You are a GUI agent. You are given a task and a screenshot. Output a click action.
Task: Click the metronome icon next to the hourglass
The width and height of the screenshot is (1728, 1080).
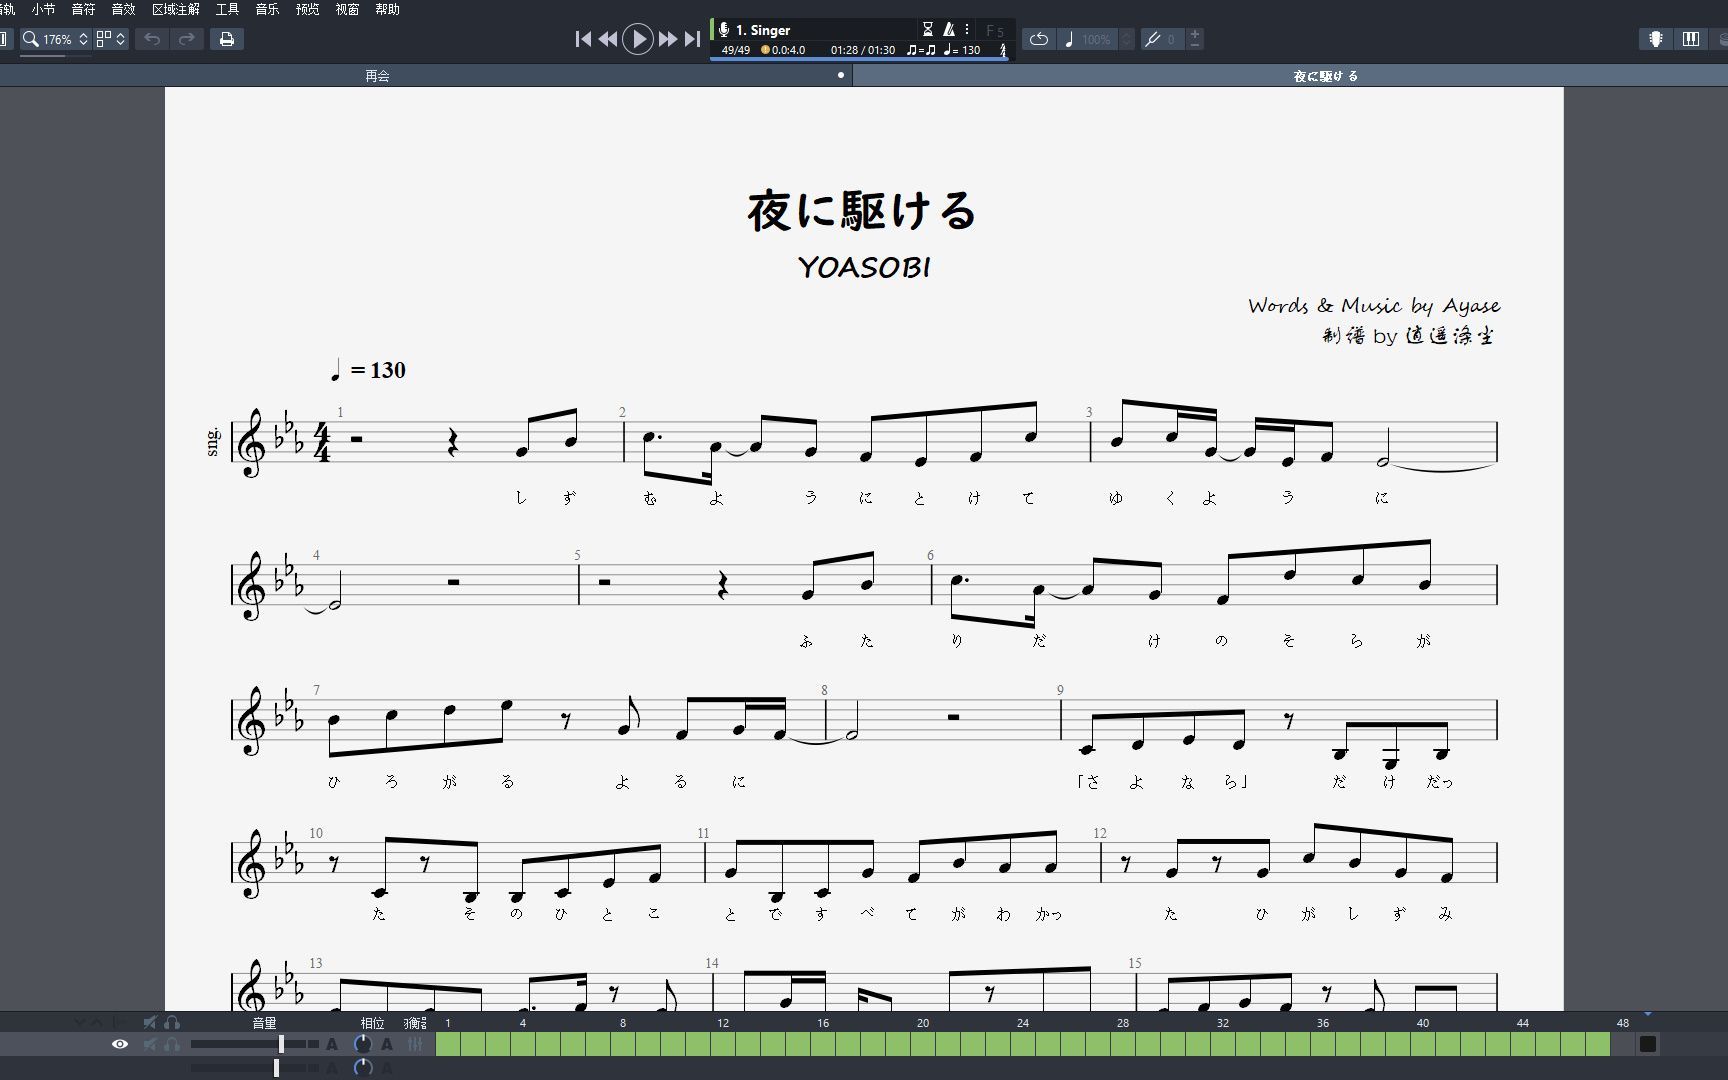951,29
